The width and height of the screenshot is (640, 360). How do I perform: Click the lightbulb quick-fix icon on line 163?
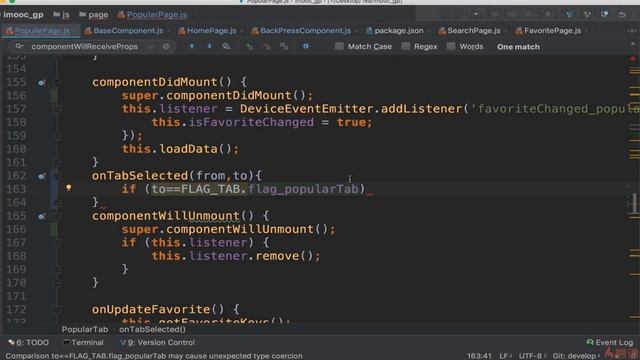(x=69, y=188)
